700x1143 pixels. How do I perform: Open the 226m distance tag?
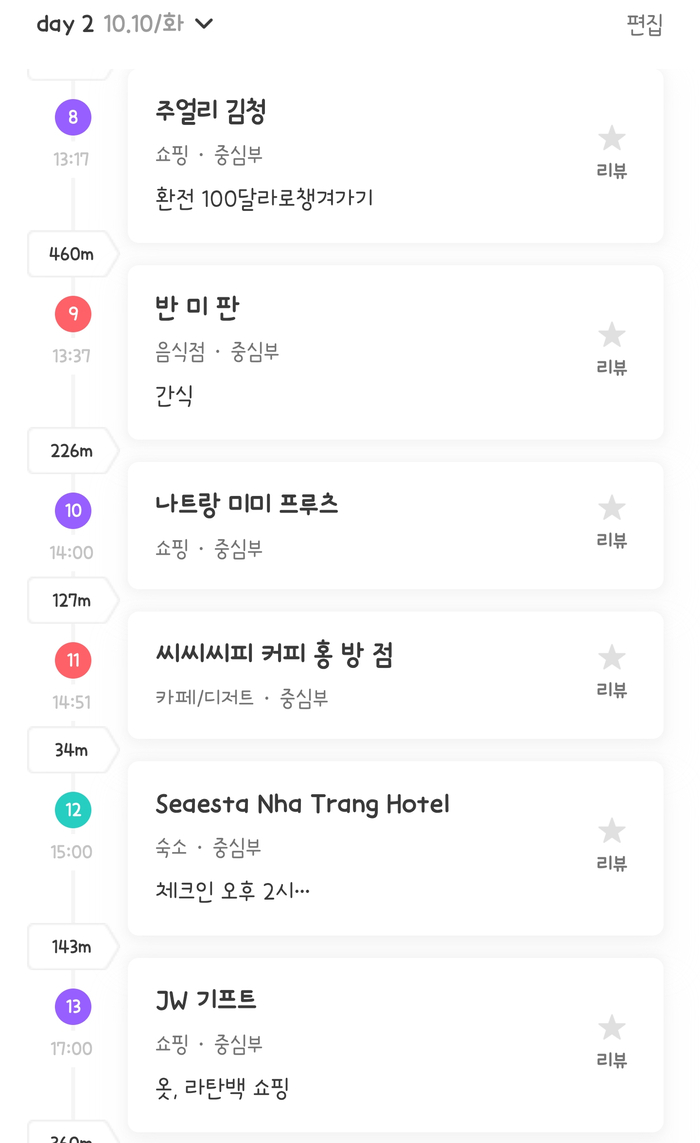72,451
